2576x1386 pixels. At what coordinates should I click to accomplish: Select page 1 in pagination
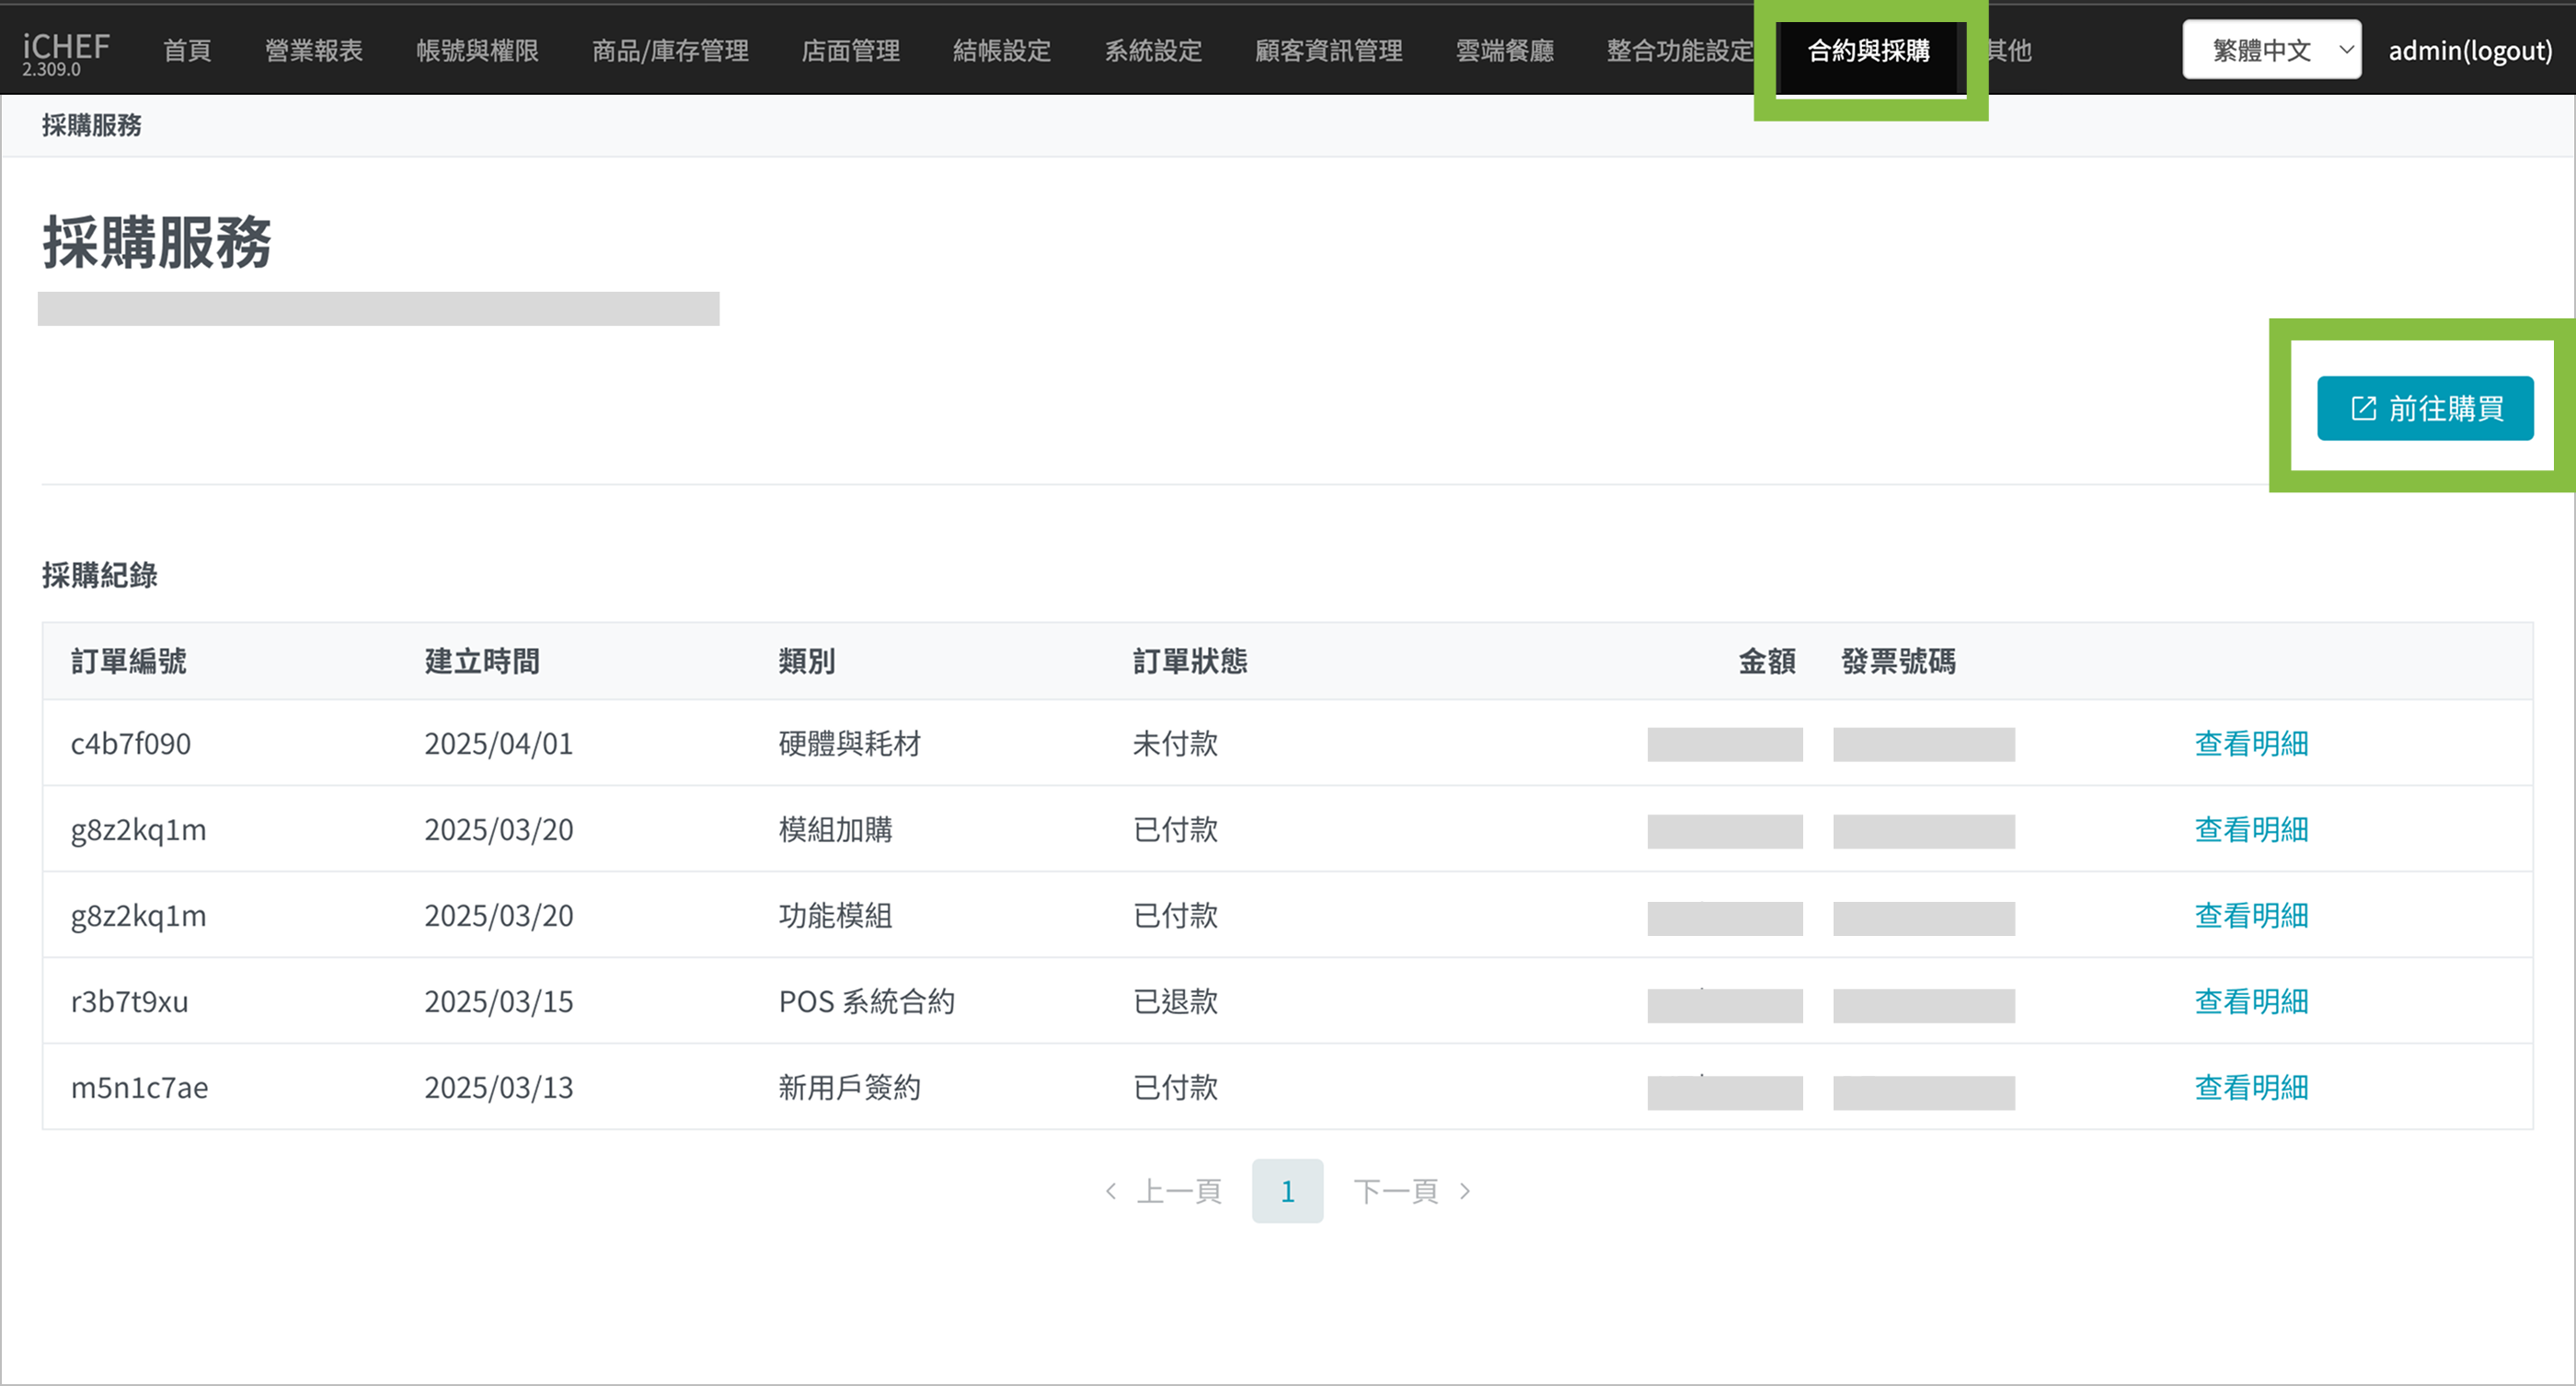(1287, 1191)
